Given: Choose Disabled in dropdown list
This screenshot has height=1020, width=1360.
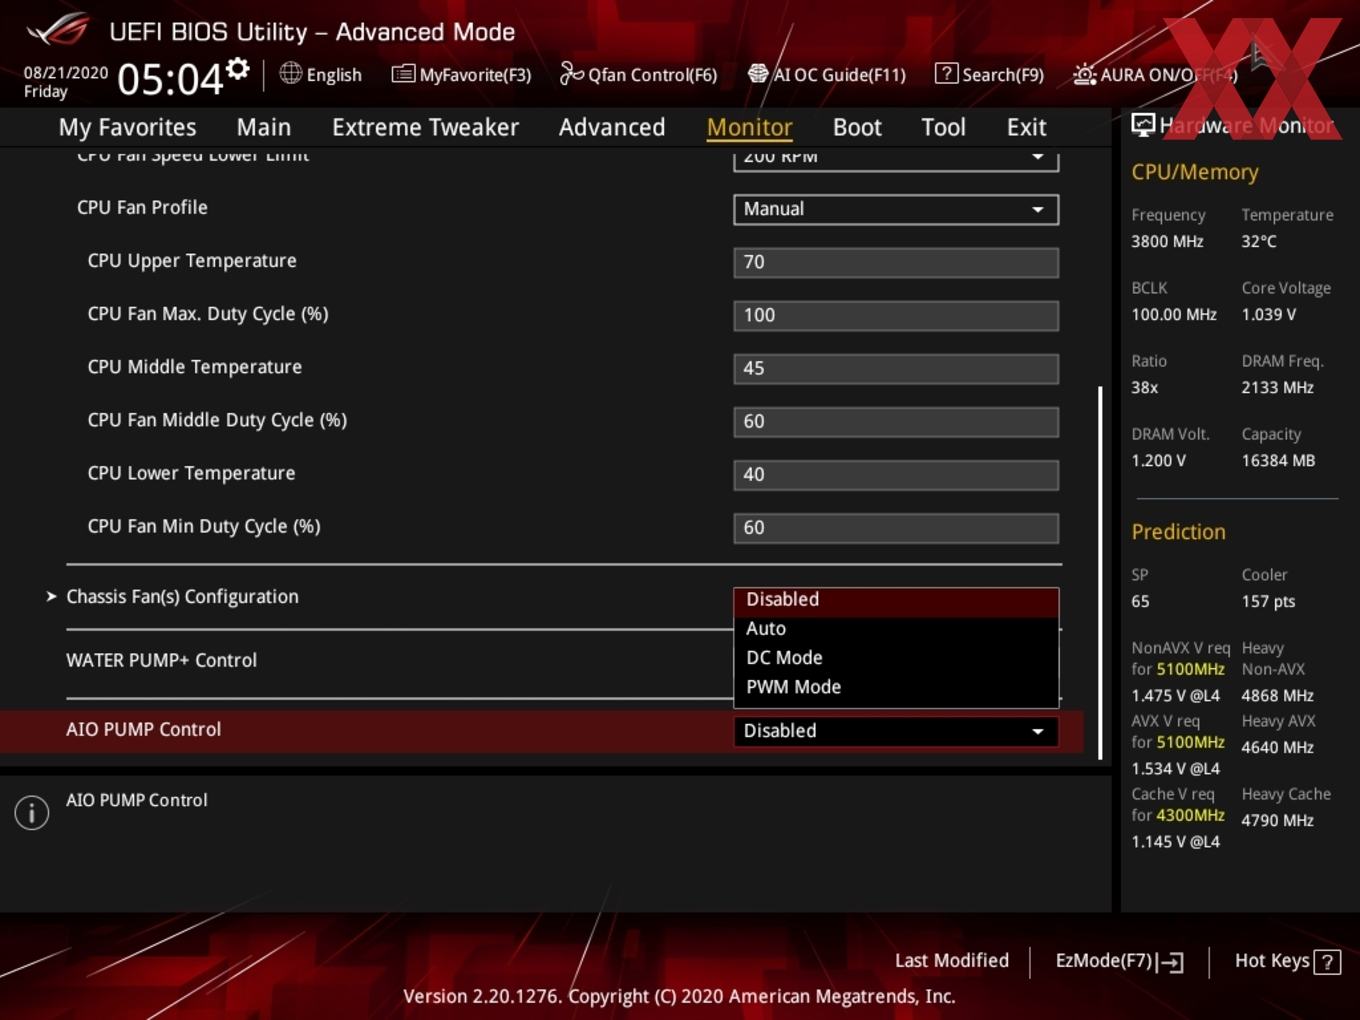Looking at the screenshot, I should tap(896, 600).
